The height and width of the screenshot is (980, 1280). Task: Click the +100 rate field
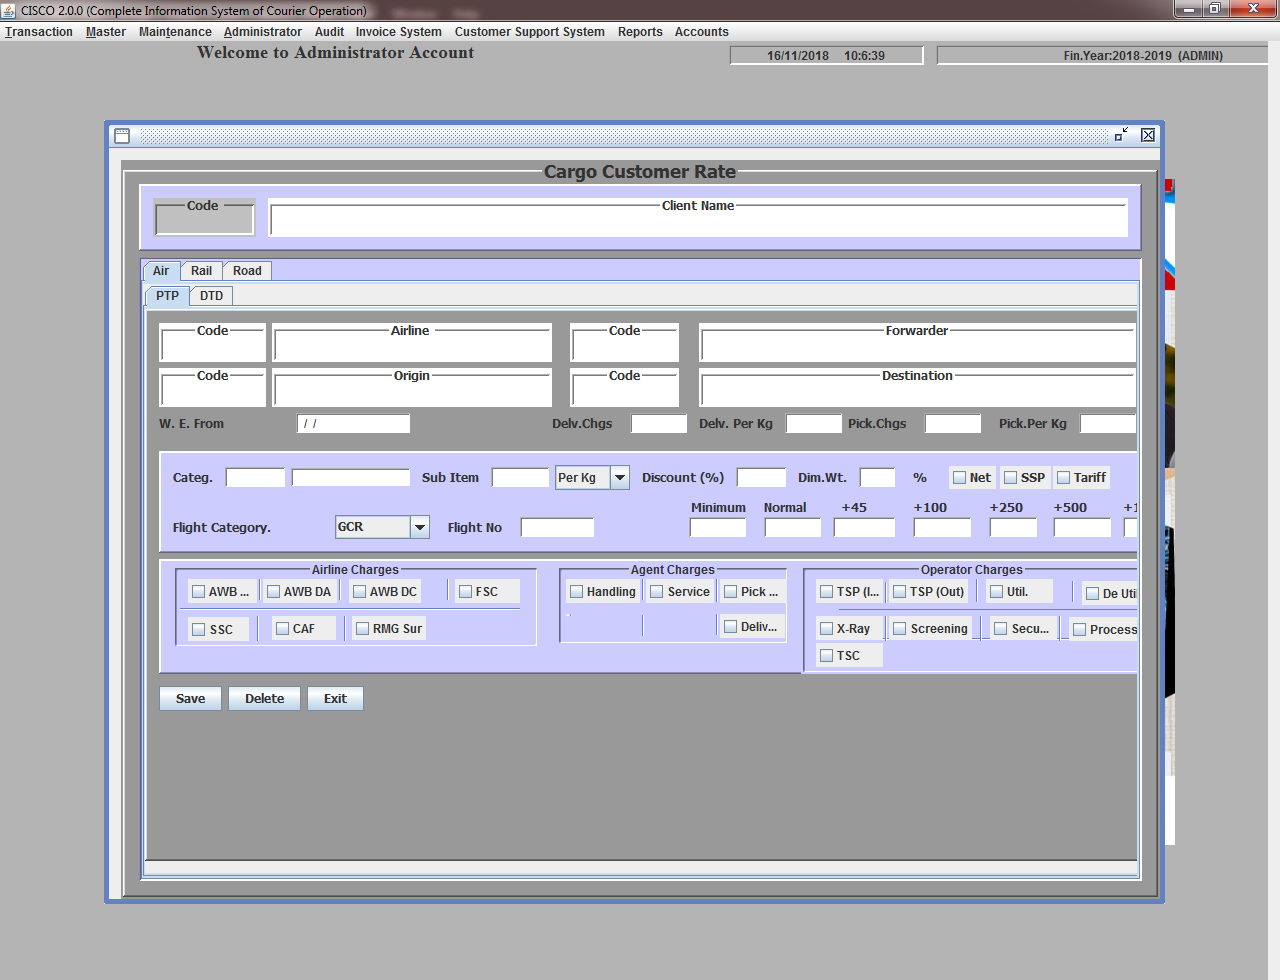(942, 528)
